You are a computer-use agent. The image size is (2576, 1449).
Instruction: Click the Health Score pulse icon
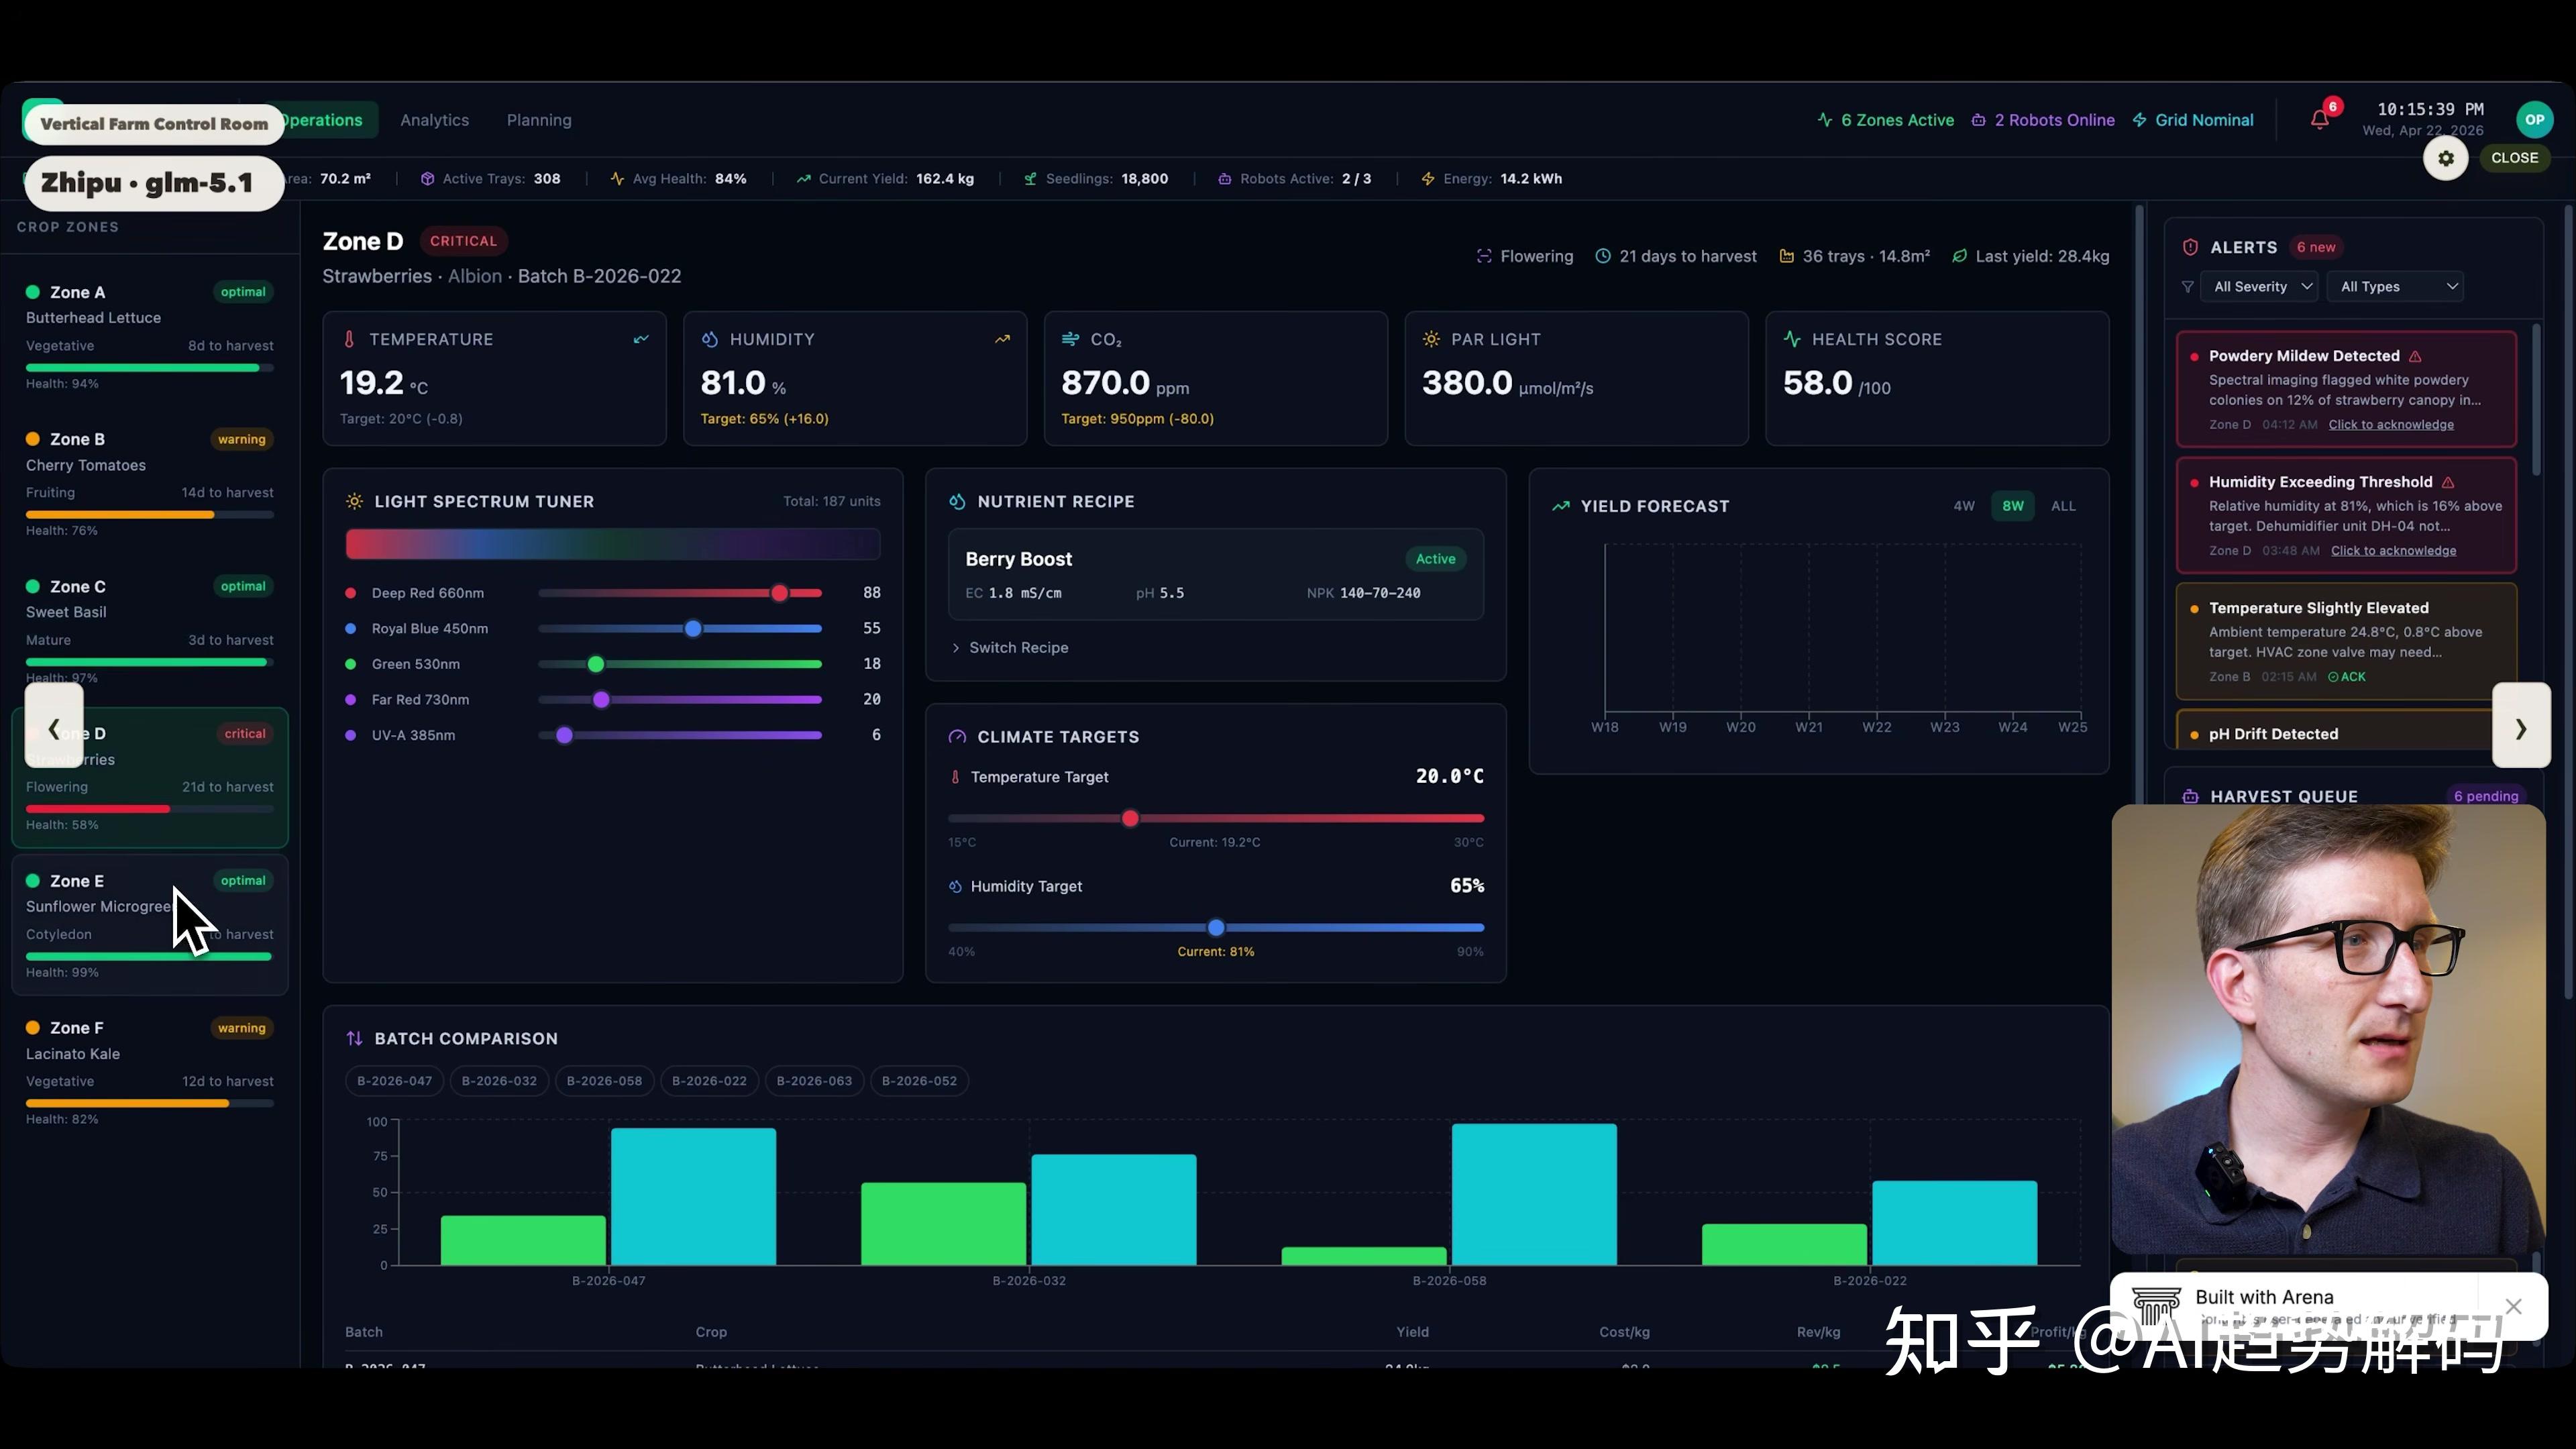click(1792, 339)
